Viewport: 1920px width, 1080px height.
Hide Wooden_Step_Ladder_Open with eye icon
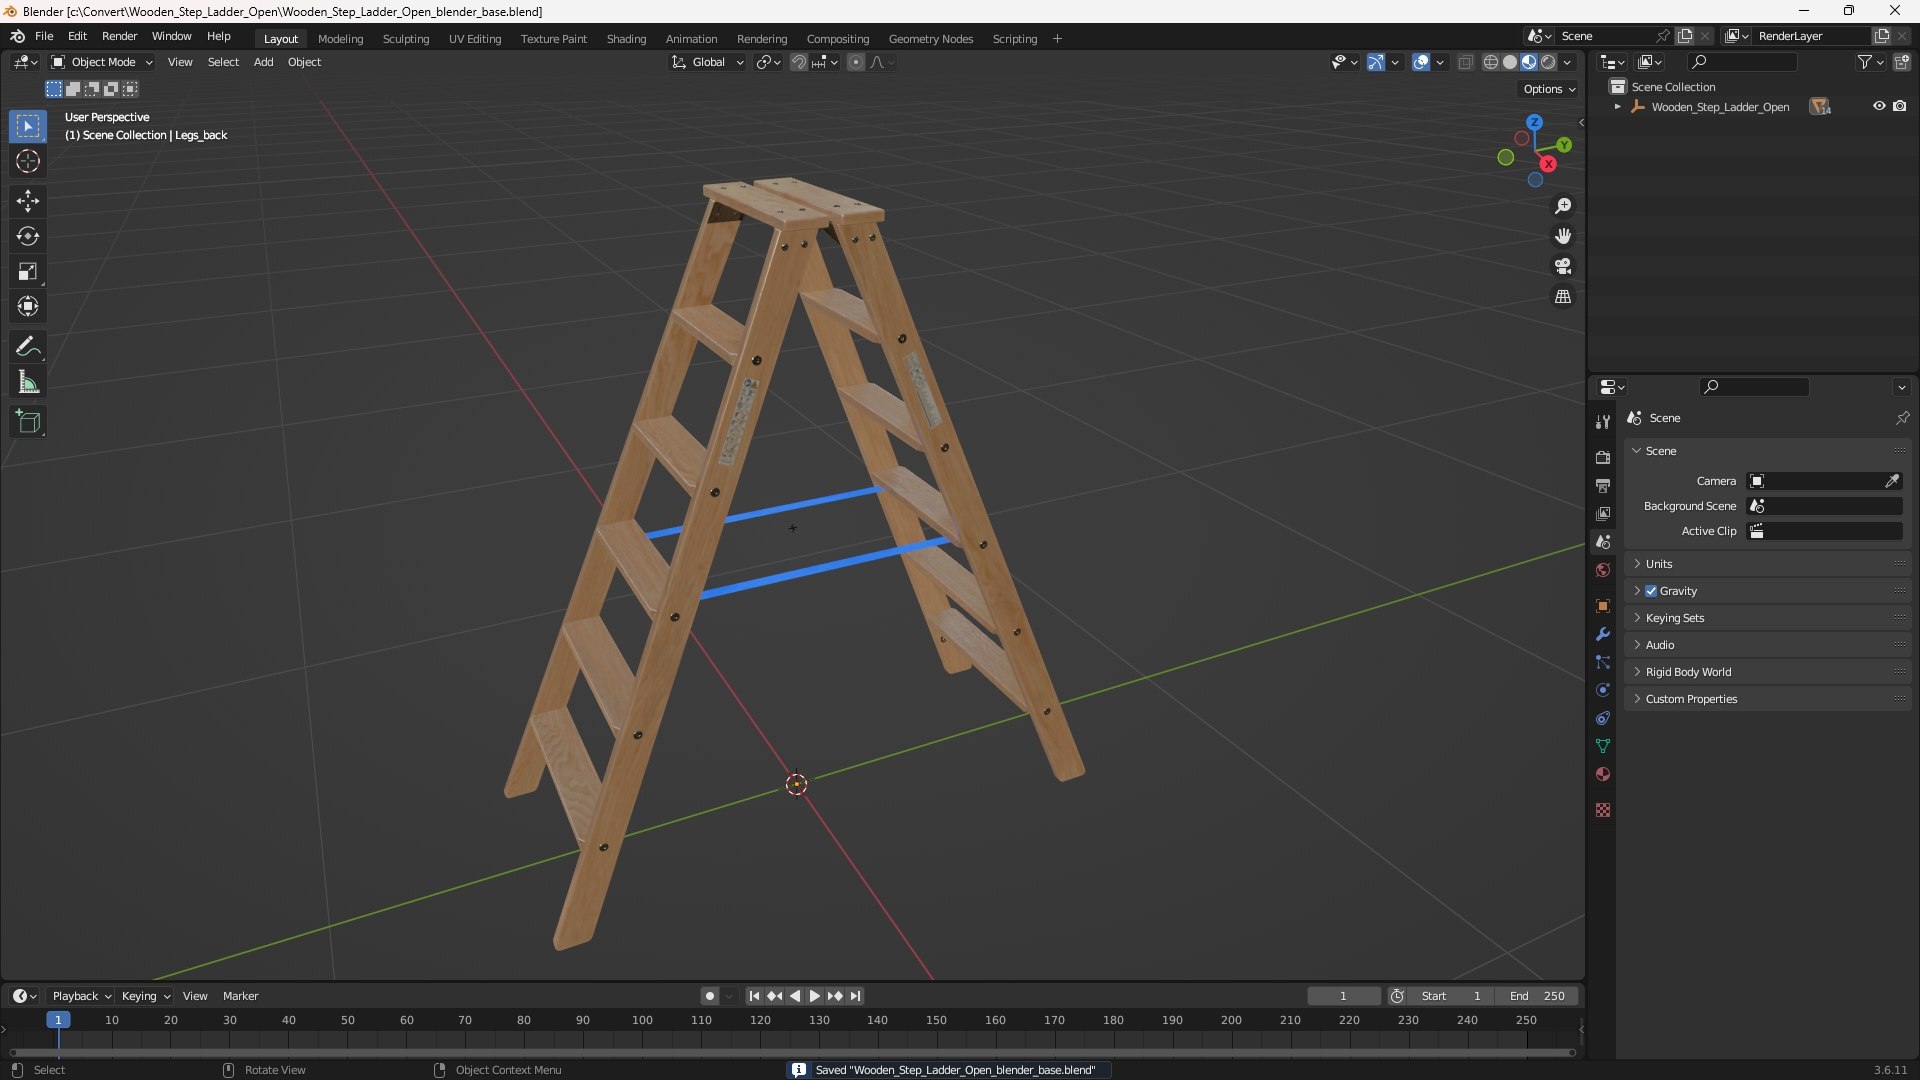tap(1879, 106)
